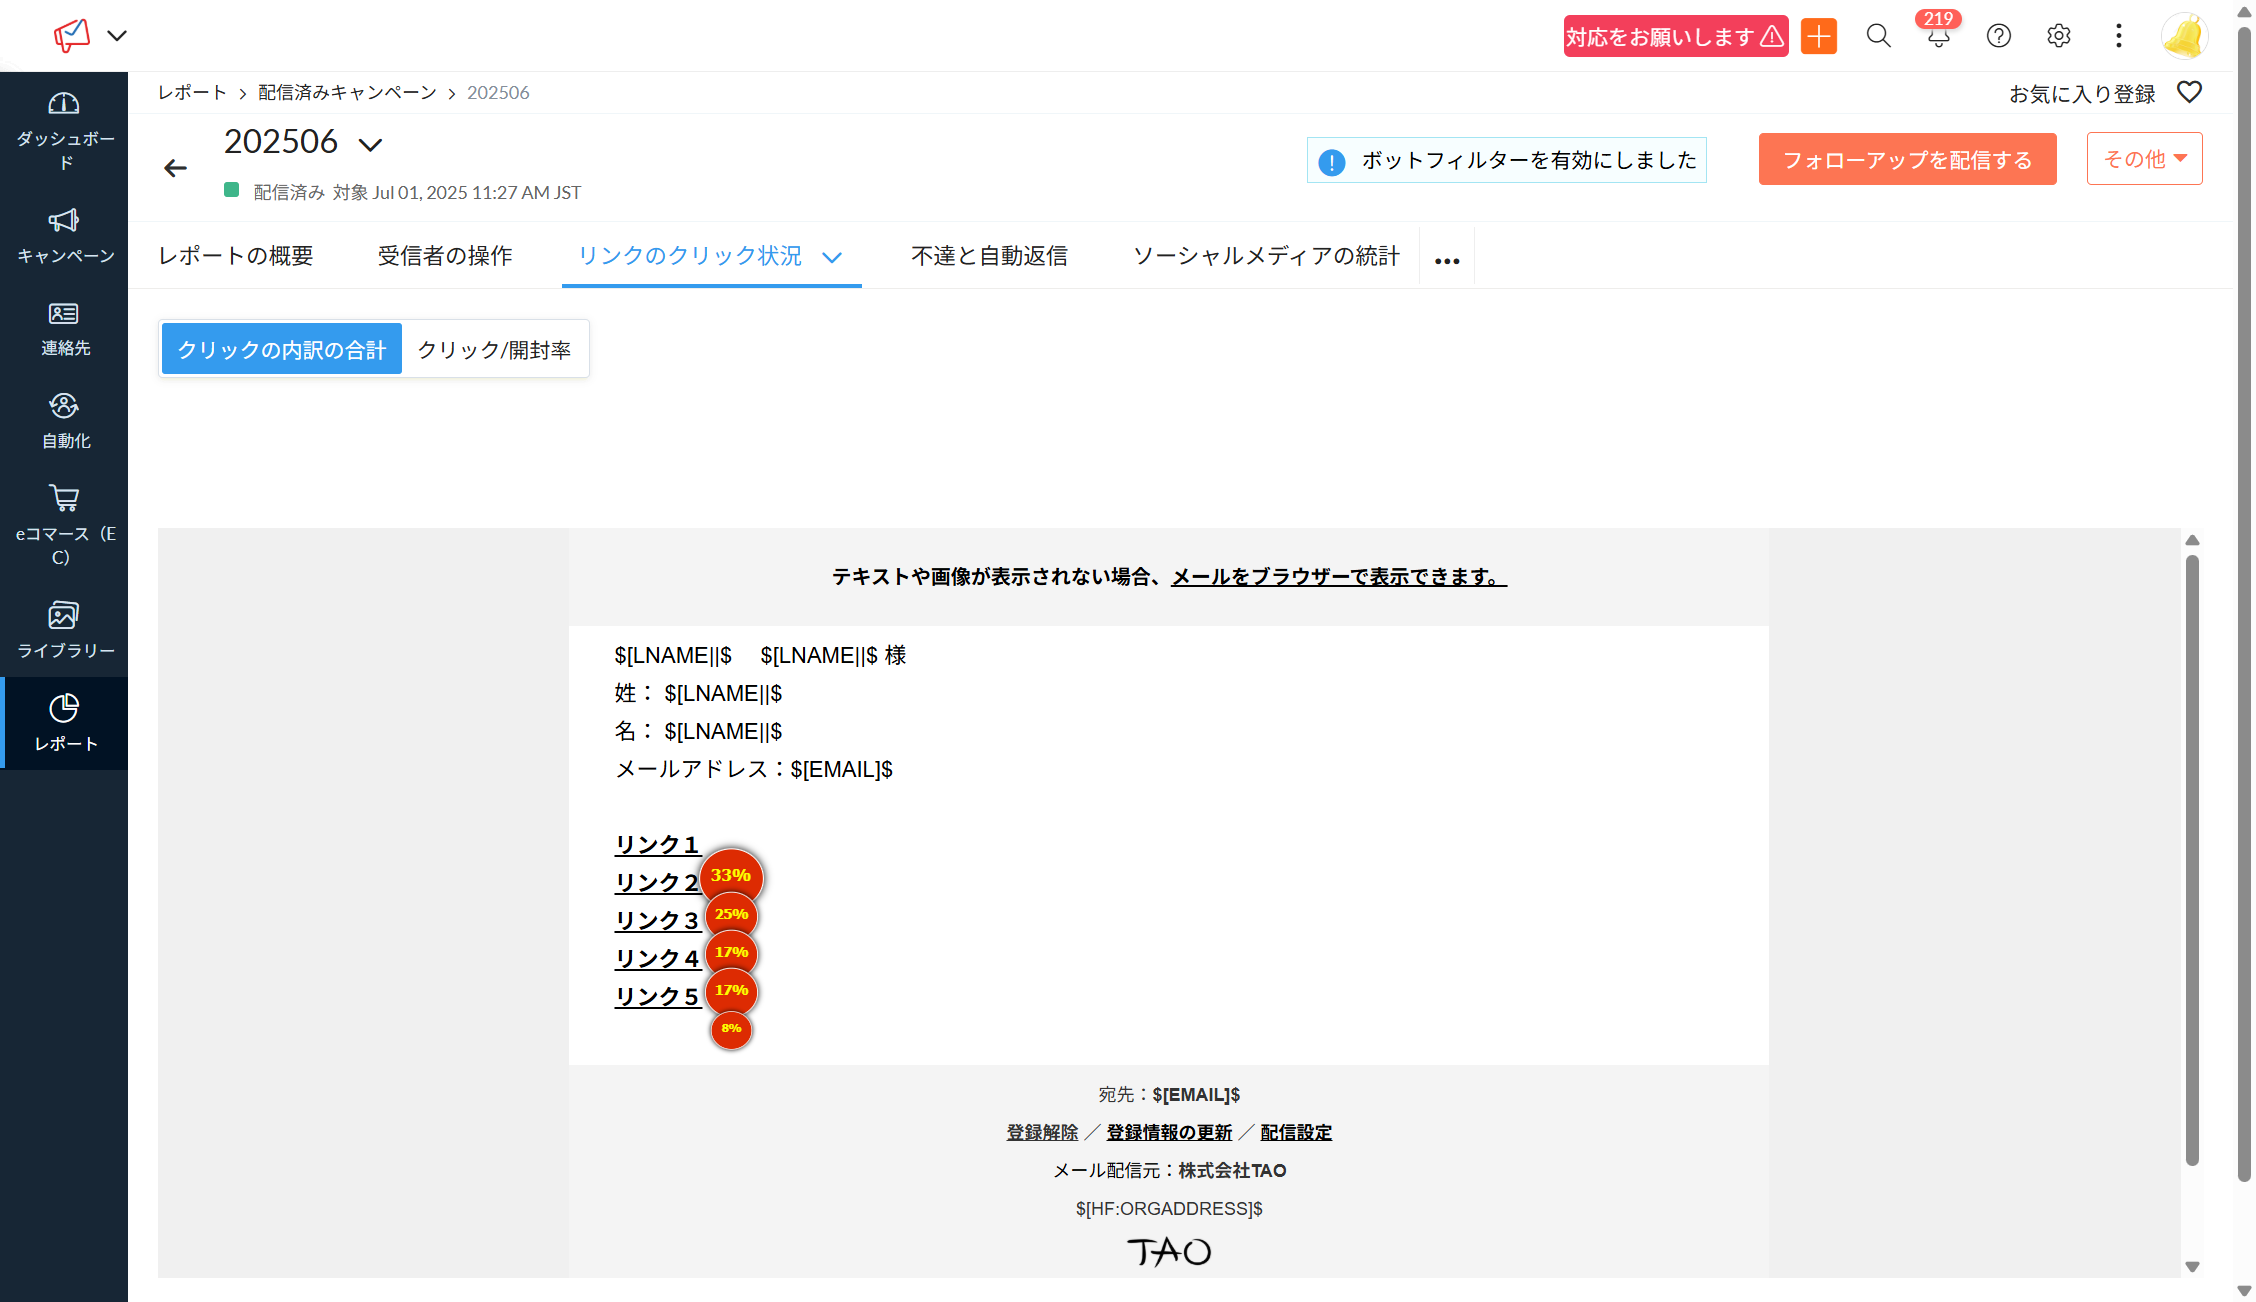2256x1302 pixels.
Task: Open eCommerce cart sidebar icon
Action: [64, 498]
